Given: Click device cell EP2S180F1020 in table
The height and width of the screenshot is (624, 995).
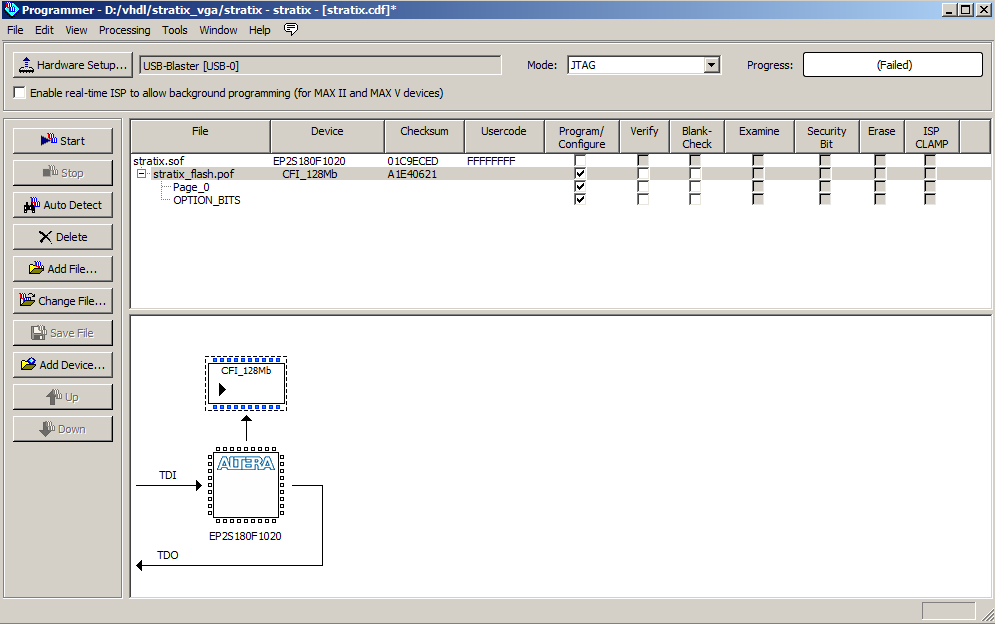Looking at the screenshot, I should pos(309,161).
